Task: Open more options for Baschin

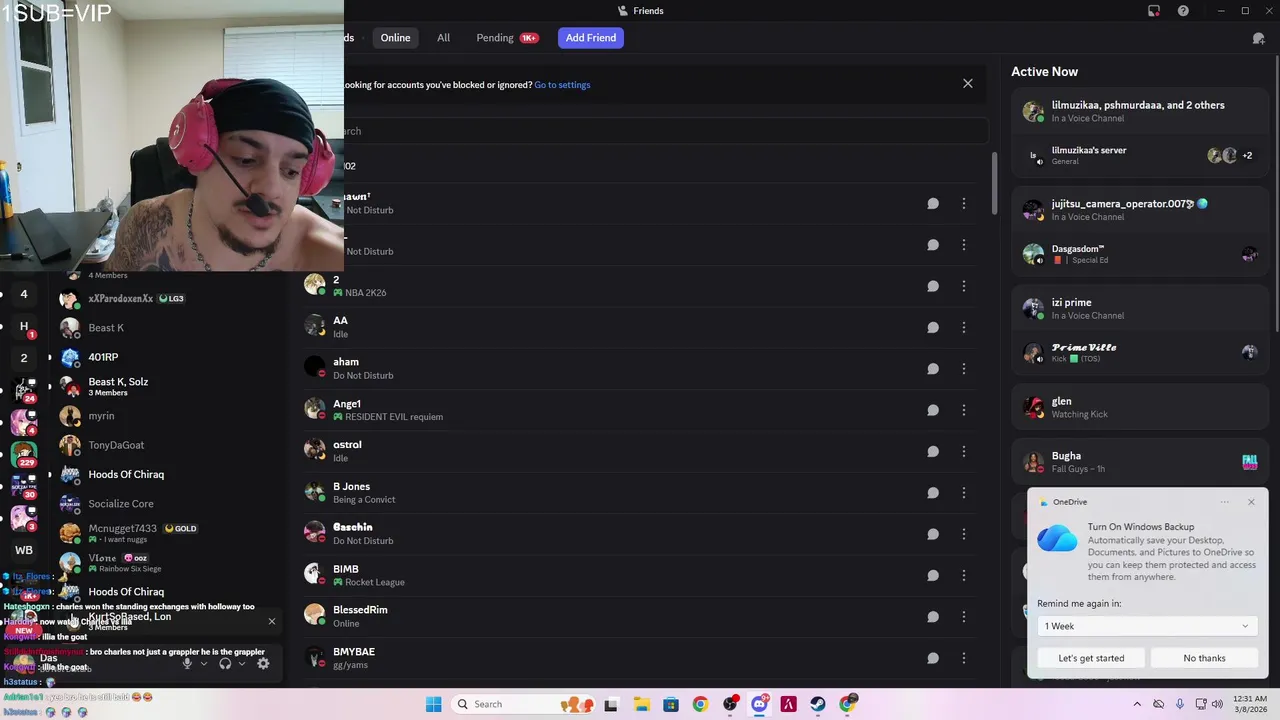Action: (x=963, y=534)
